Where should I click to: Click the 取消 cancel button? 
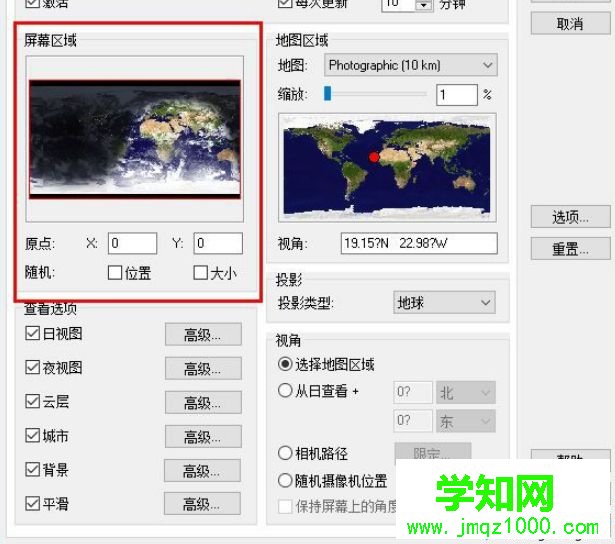click(x=570, y=24)
